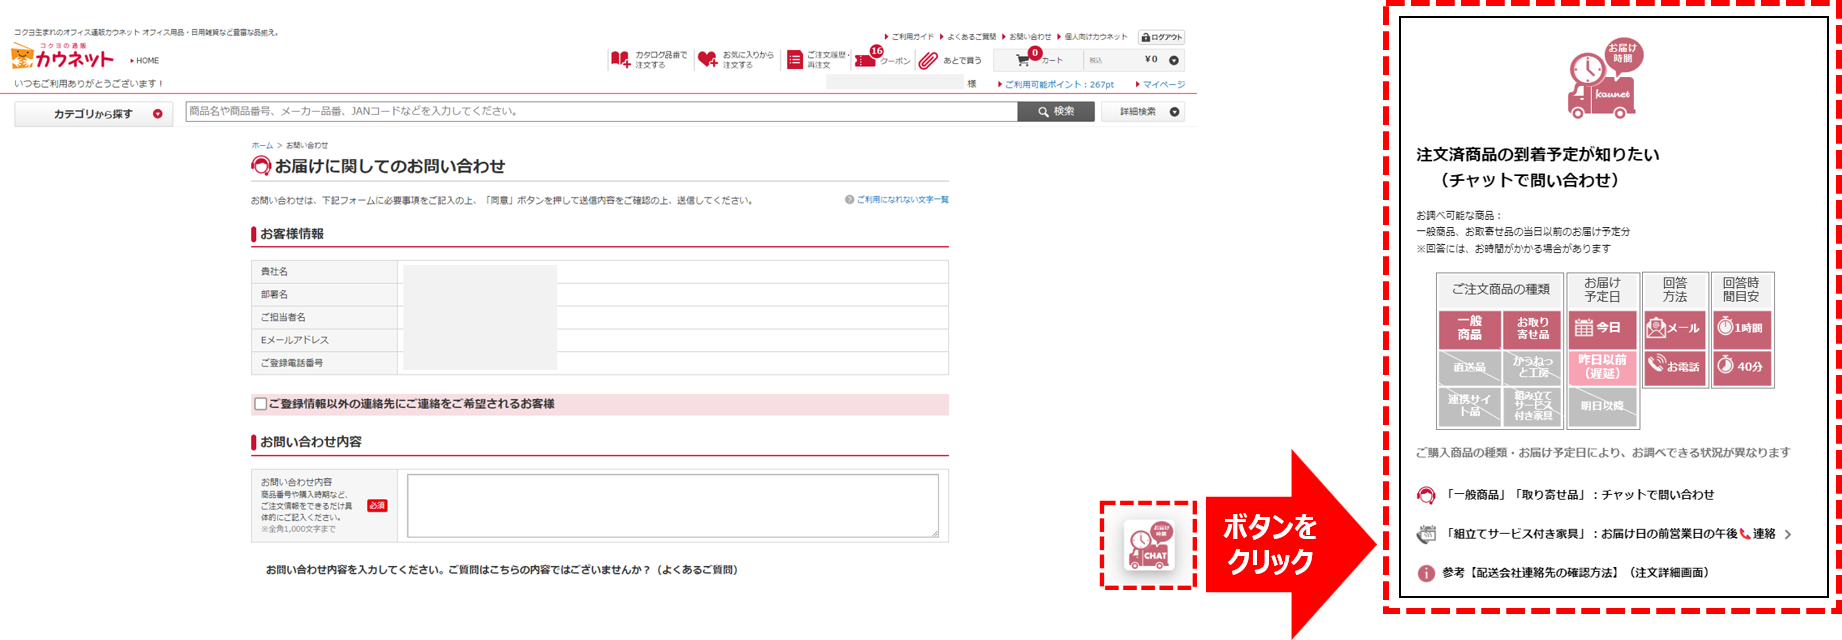Image resolution: width=1842 pixels, height=640 pixels.
Task: Open order history and reorder list icon
Action: [795, 60]
